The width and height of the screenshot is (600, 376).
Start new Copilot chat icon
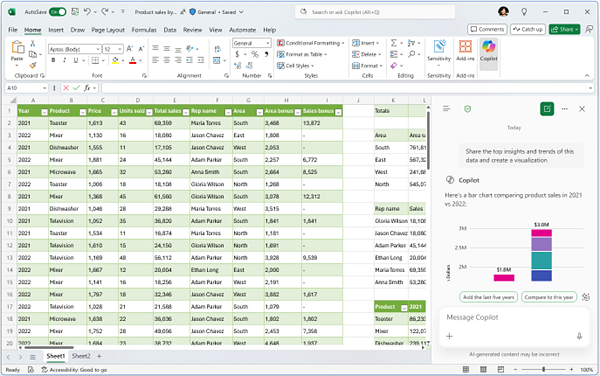547,109
